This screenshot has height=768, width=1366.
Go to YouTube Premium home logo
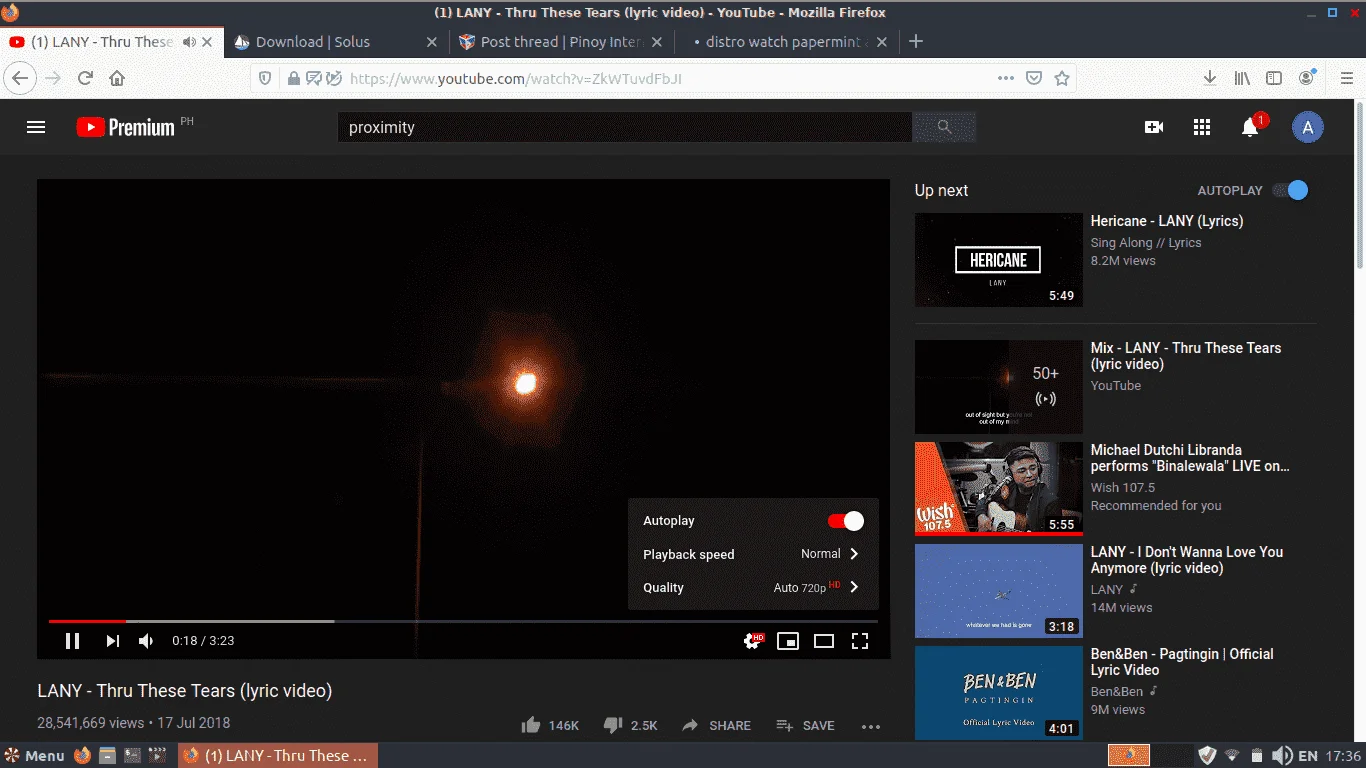point(125,127)
